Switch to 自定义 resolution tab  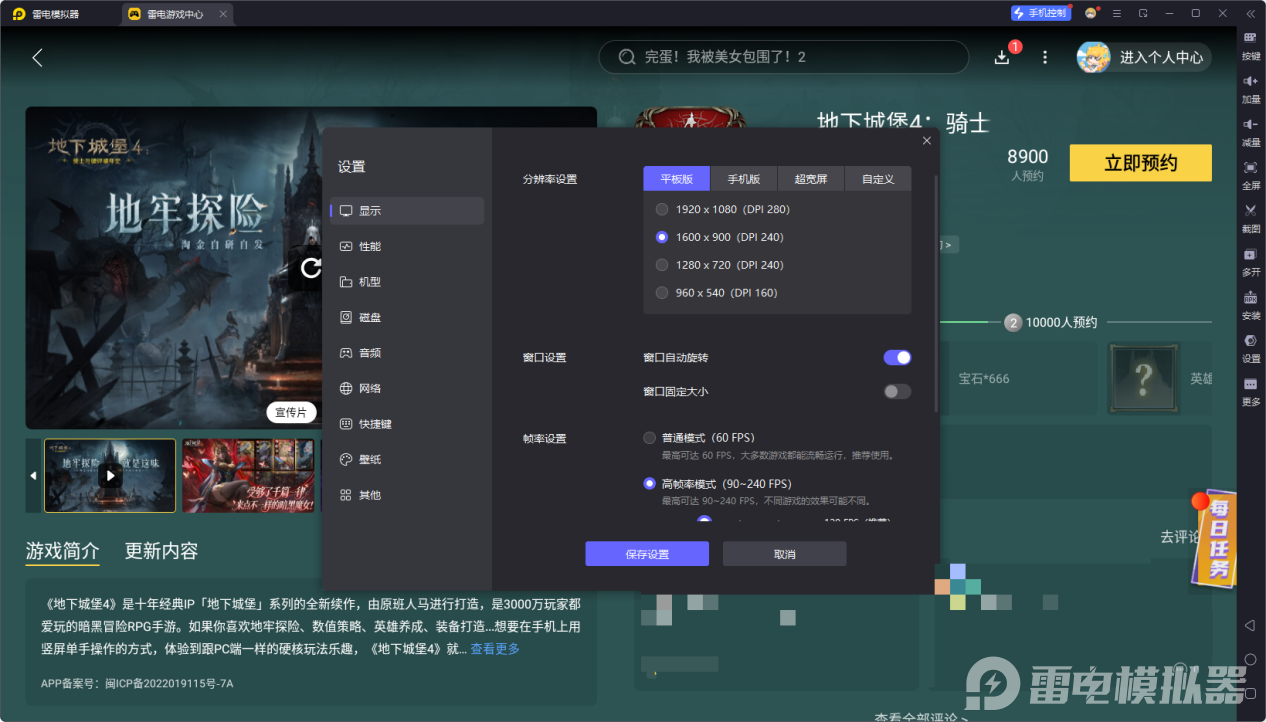(x=878, y=179)
